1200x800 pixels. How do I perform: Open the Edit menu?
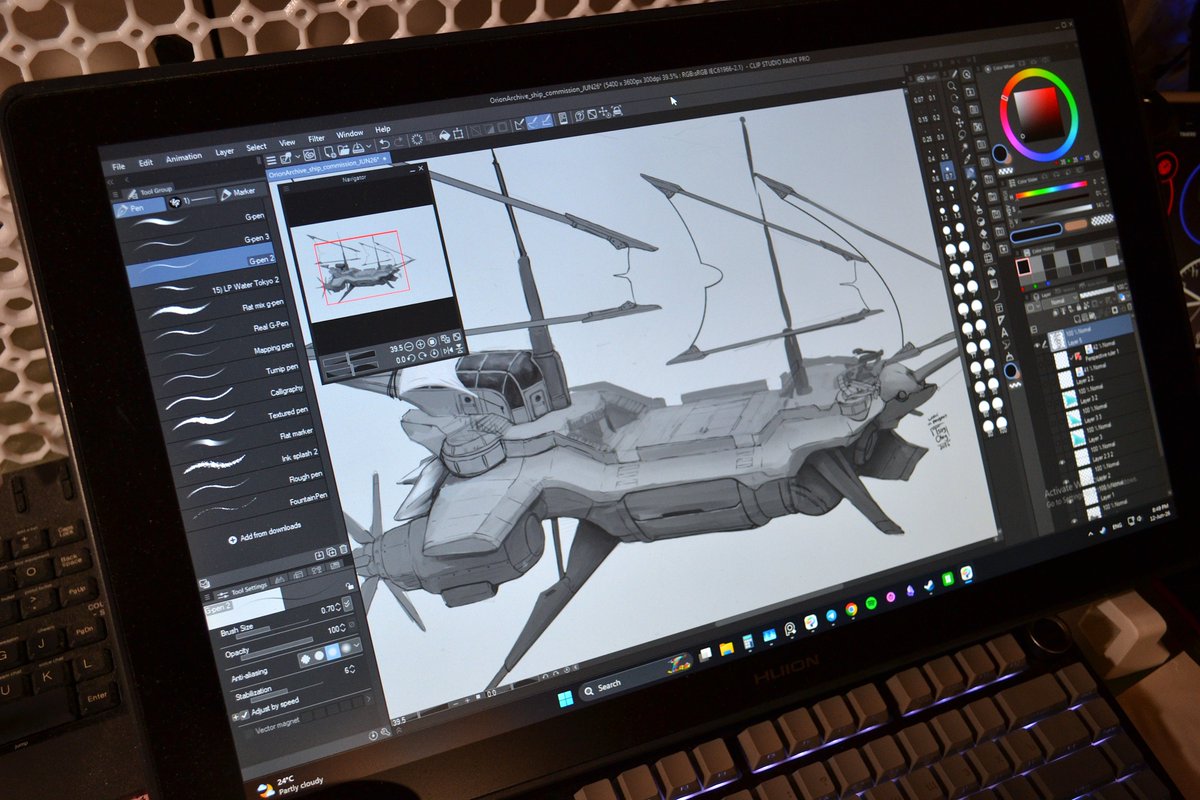pyautogui.click(x=146, y=162)
